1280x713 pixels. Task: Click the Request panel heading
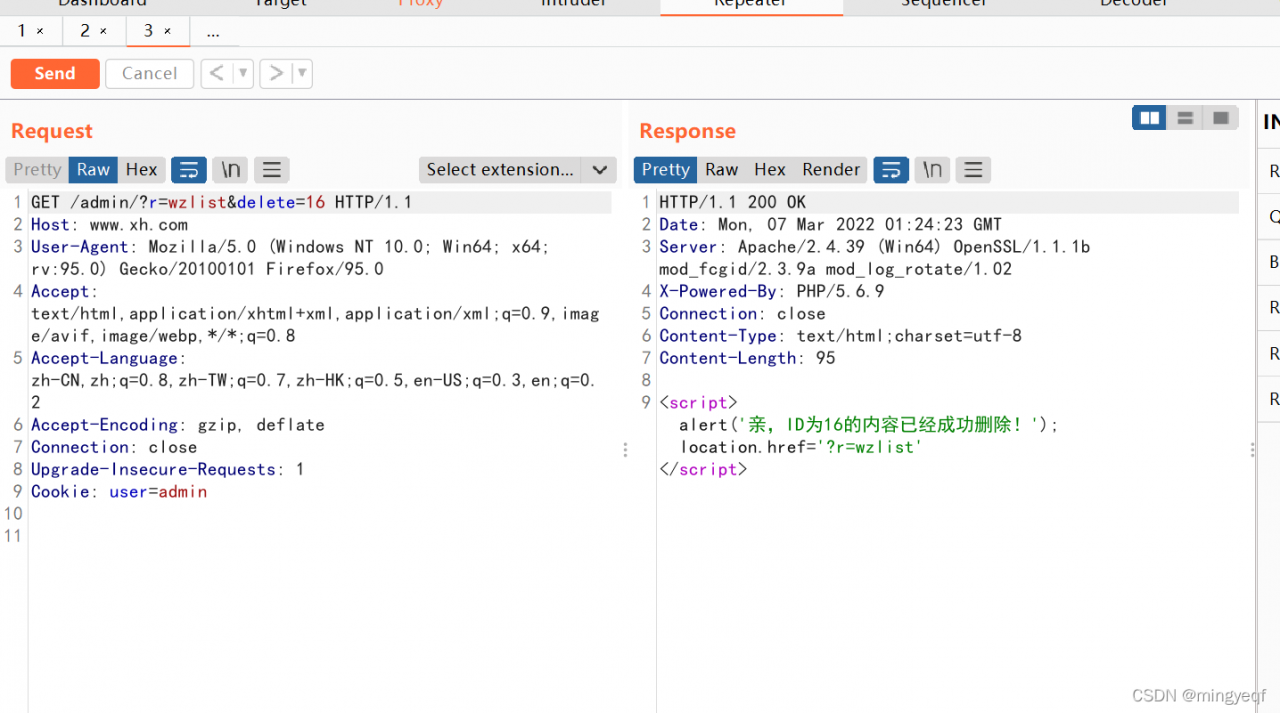coord(52,131)
